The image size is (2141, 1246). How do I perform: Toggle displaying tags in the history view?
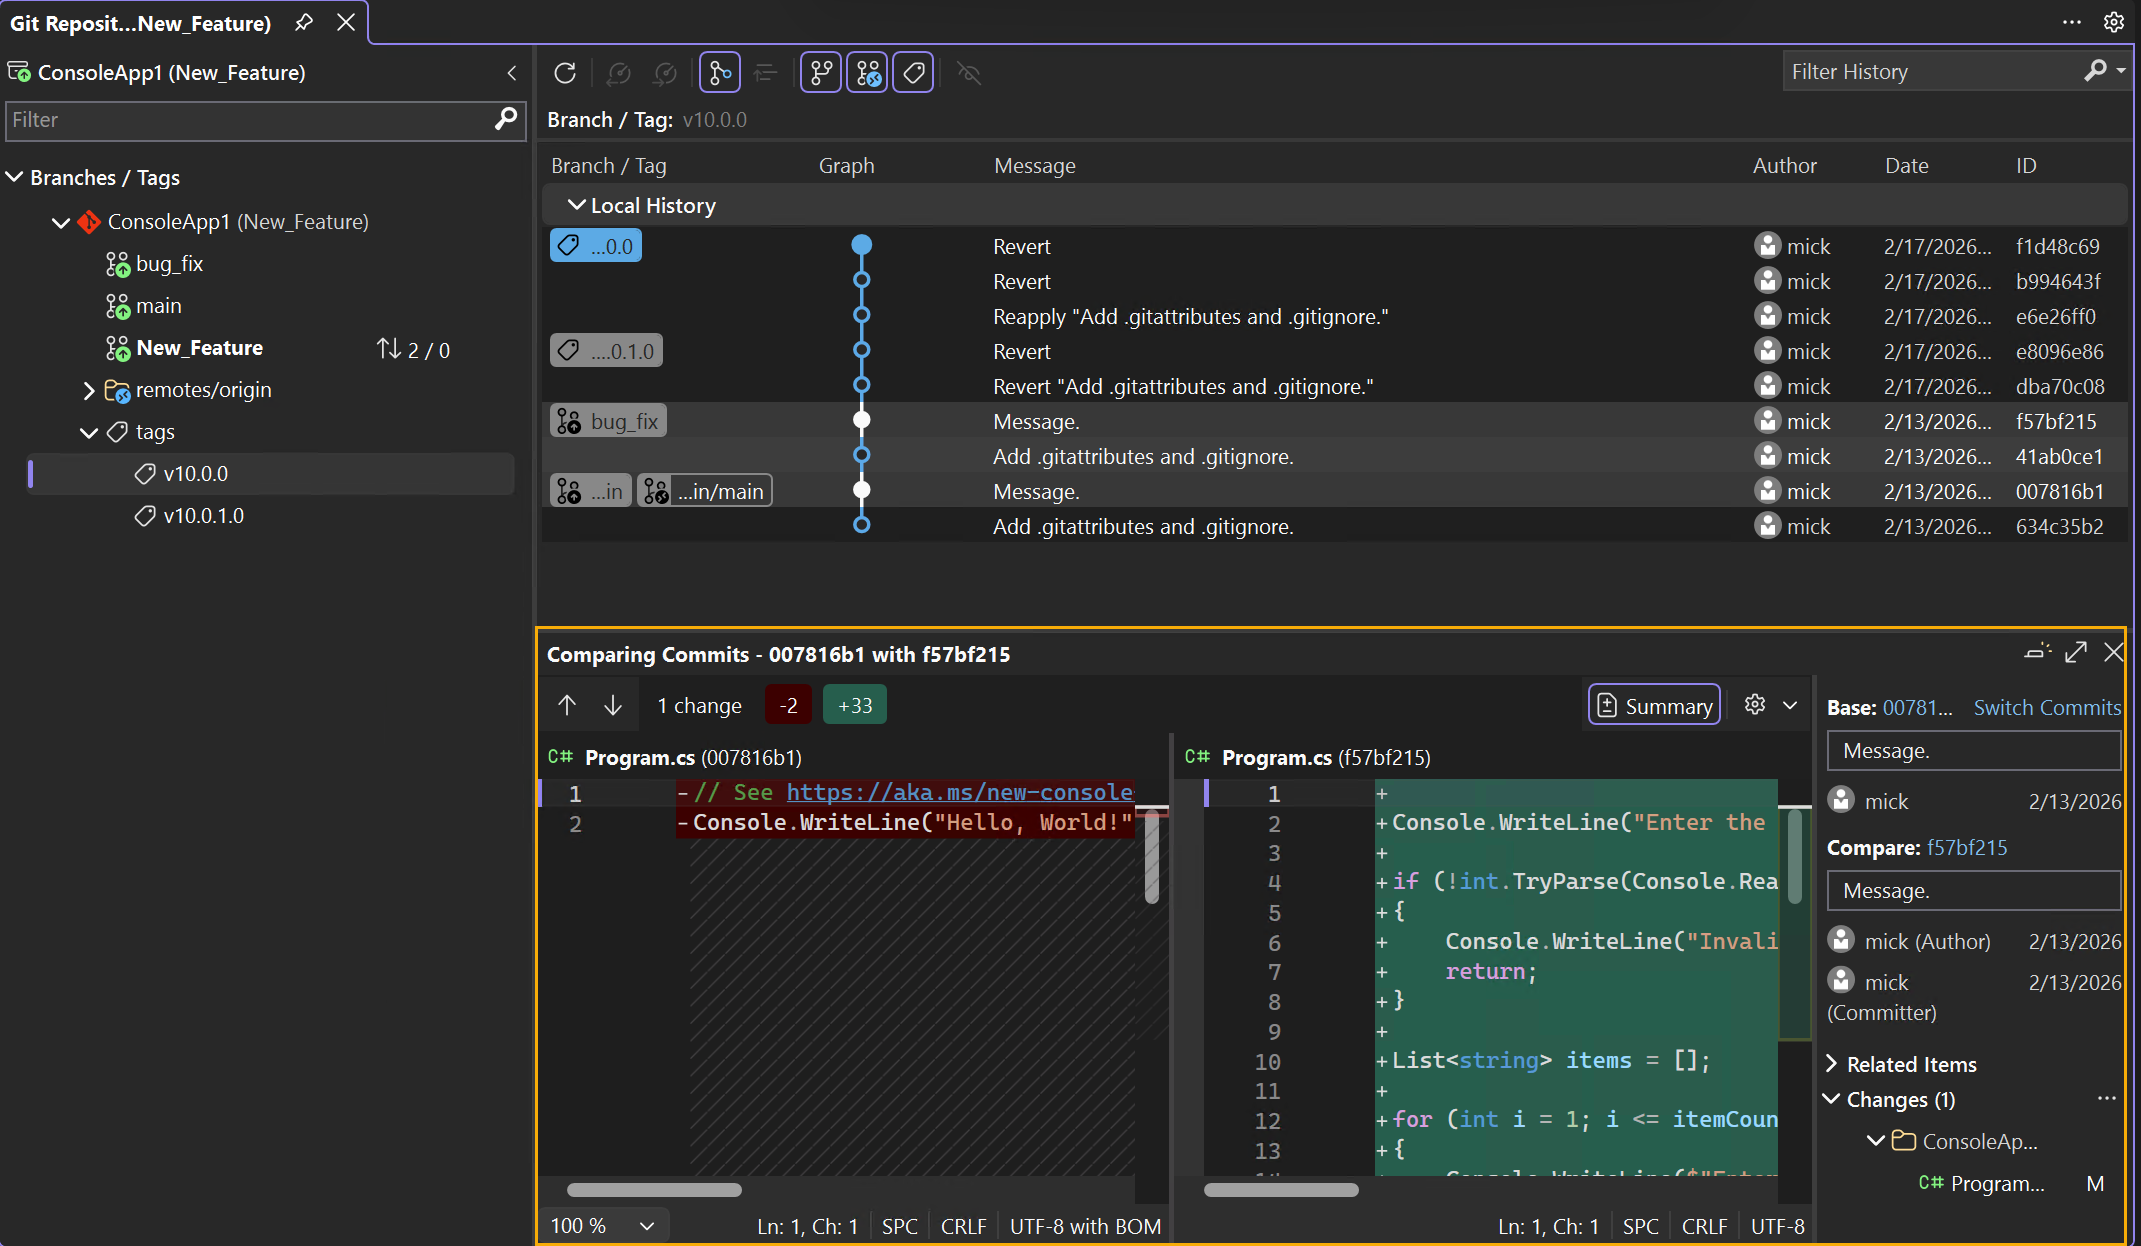[913, 72]
